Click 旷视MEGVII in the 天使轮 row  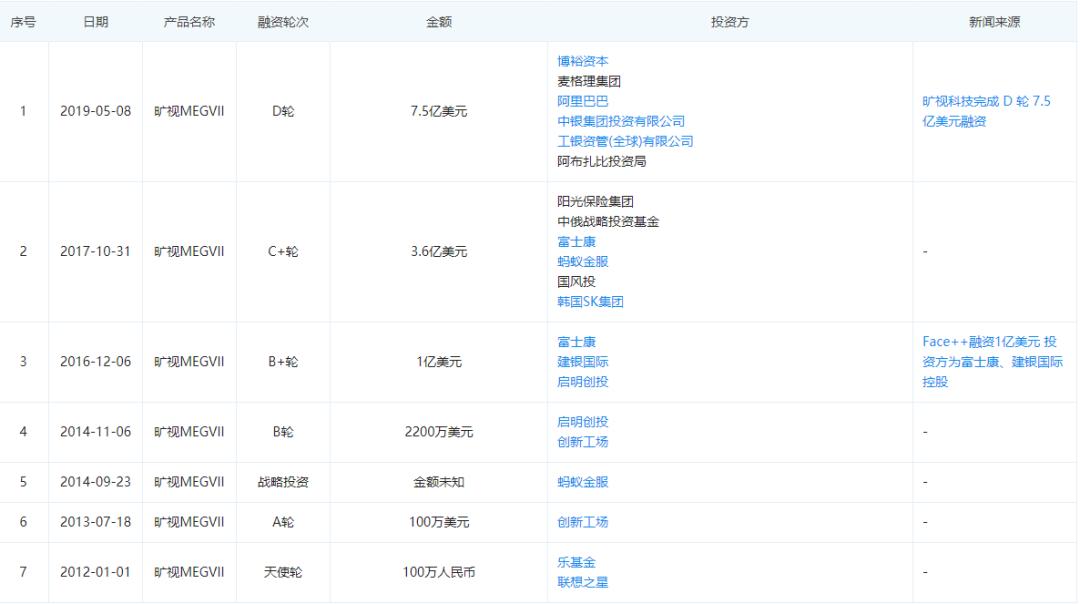pyautogui.click(x=189, y=572)
